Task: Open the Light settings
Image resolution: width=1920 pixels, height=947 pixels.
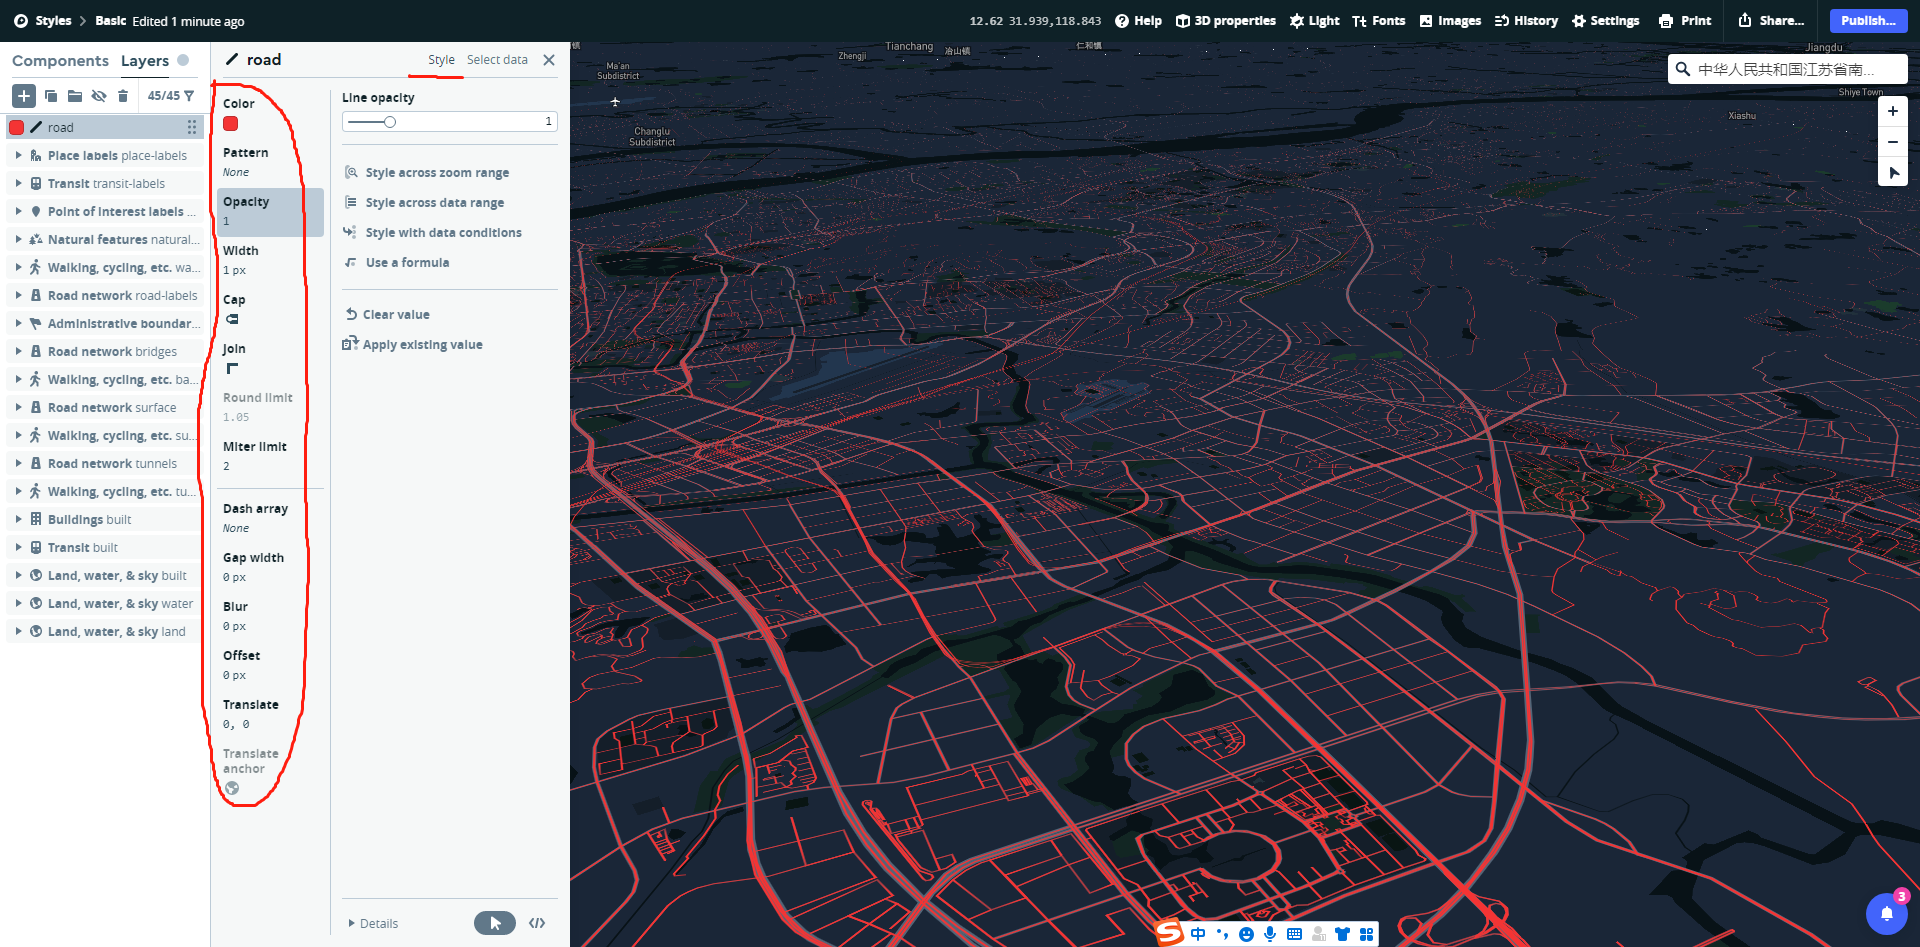Action: [x=1314, y=20]
